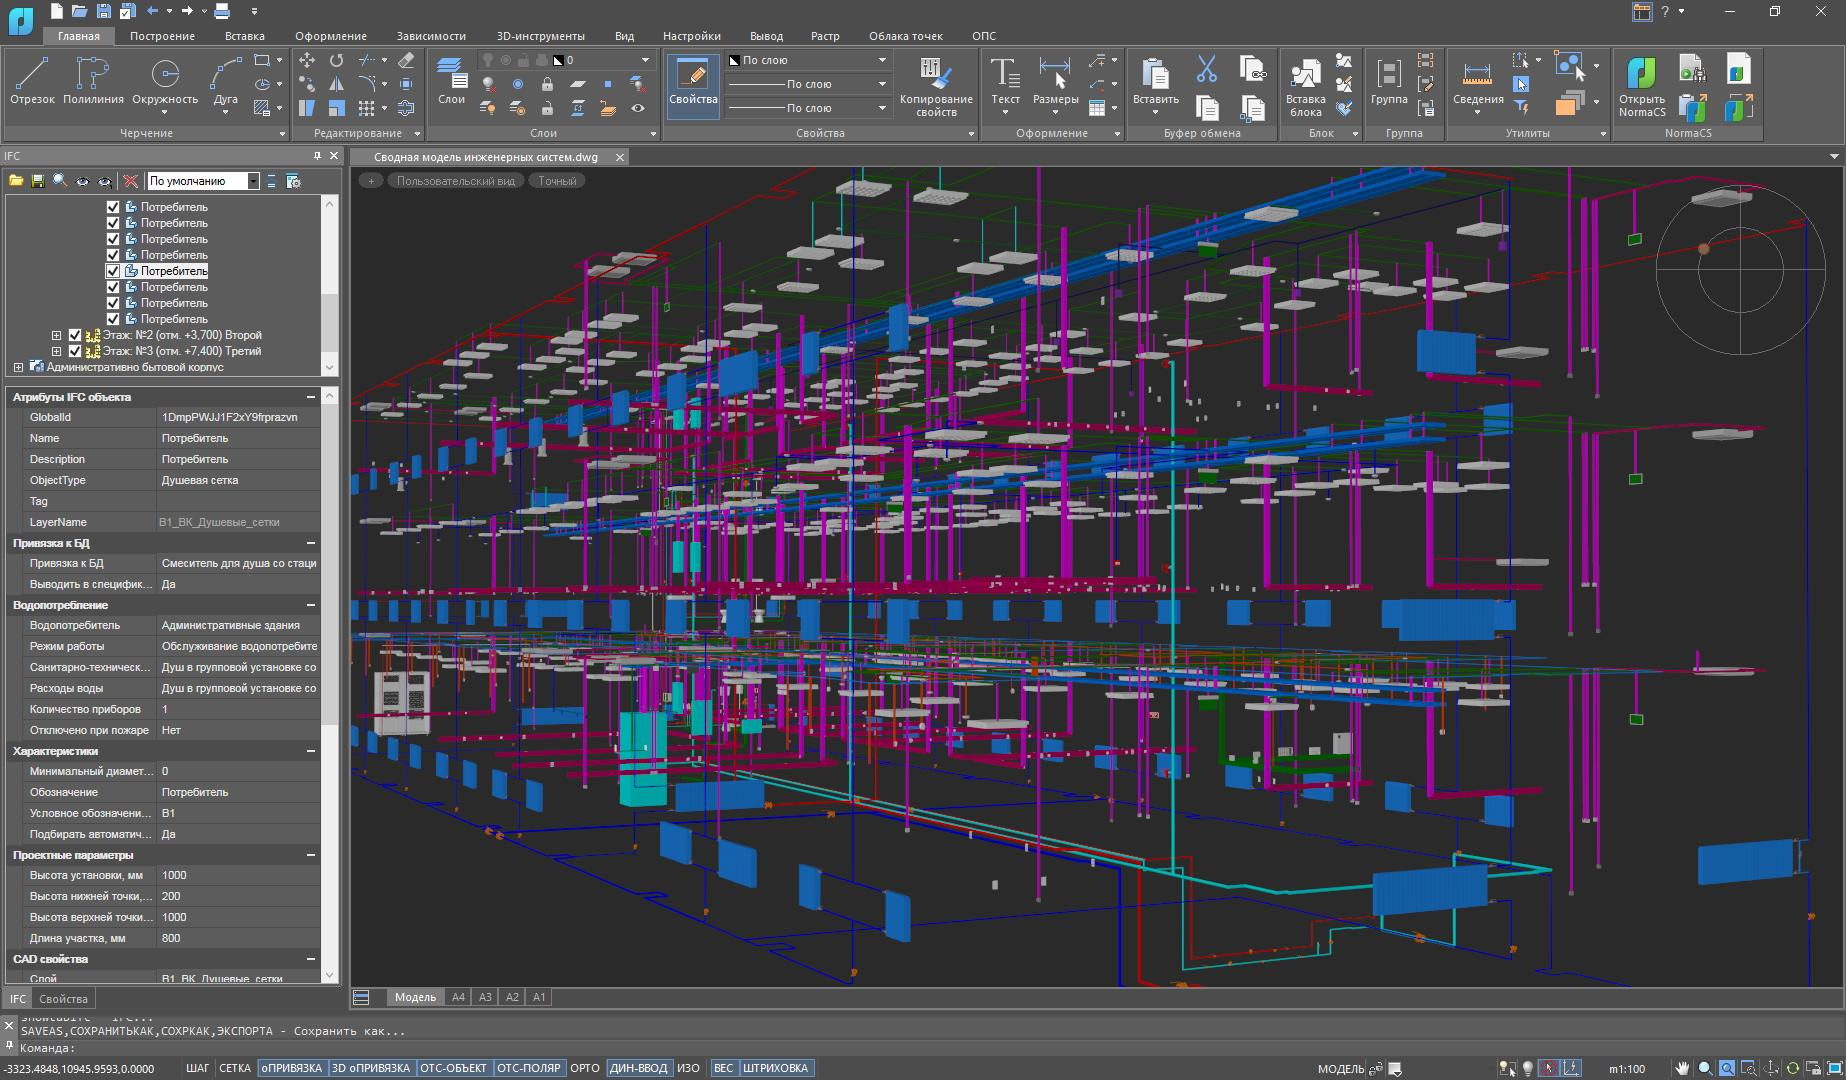1846x1080 pixels.
Task: Click the IFC panel open folder icon
Action: tap(16, 181)
